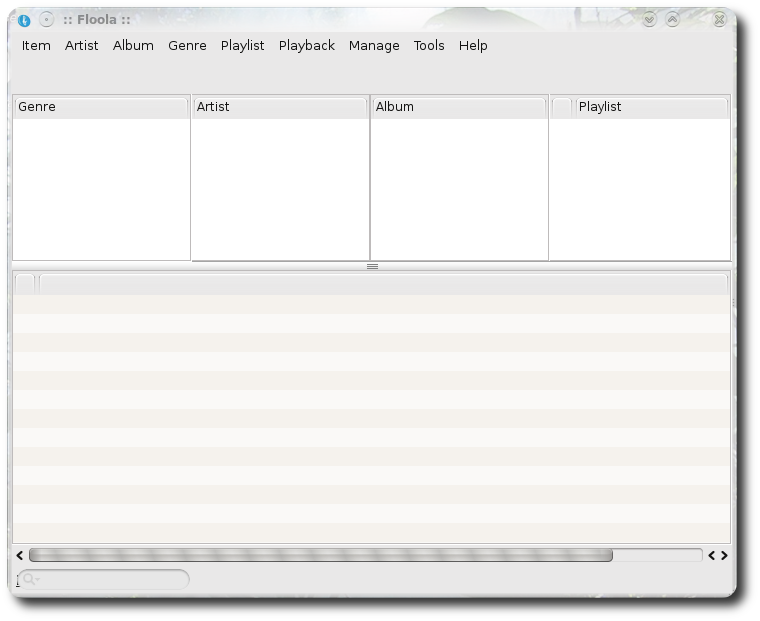Viewport: 760px width, 621px height.
Task: Click the search text field
Action: (x=103, y=580)
